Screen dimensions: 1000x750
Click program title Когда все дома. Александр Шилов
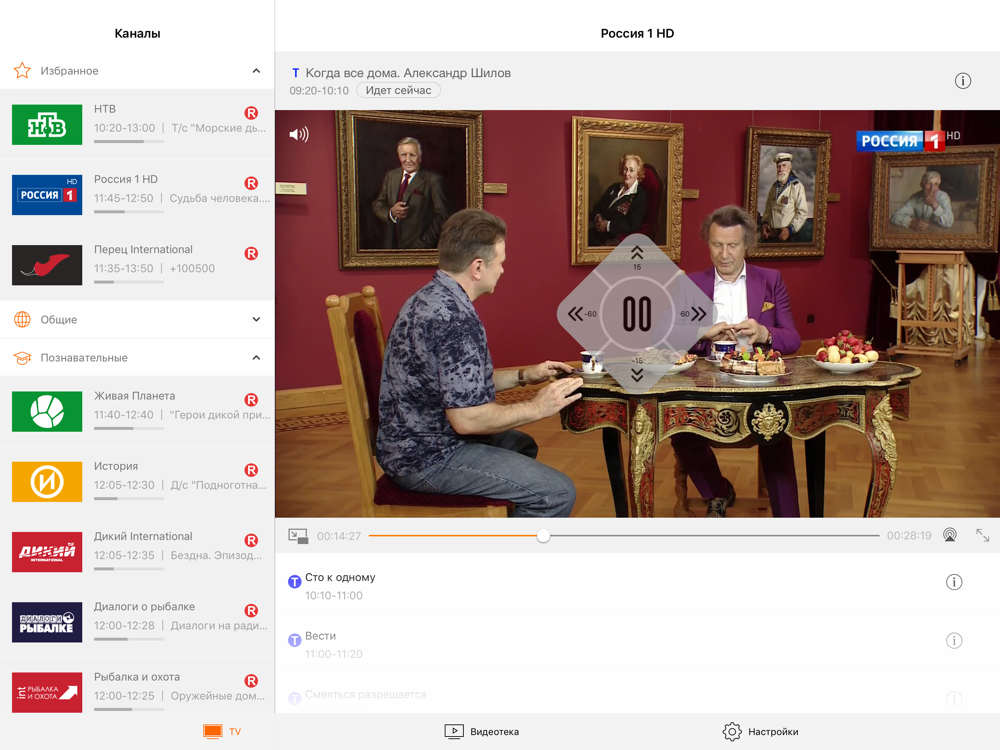(x=408, y=73)
